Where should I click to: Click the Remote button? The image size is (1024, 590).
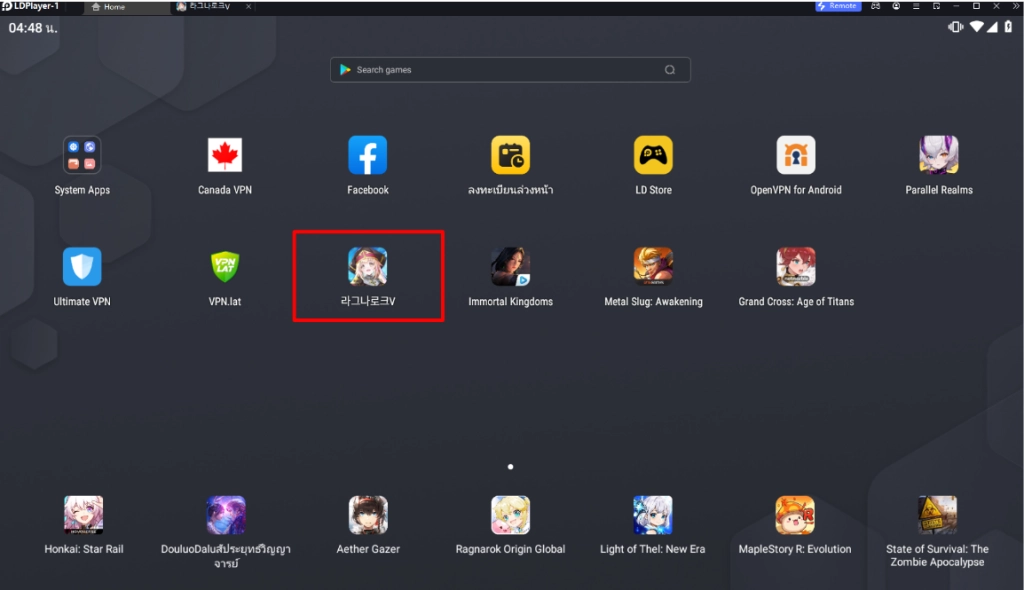click(x=838, y=6)
